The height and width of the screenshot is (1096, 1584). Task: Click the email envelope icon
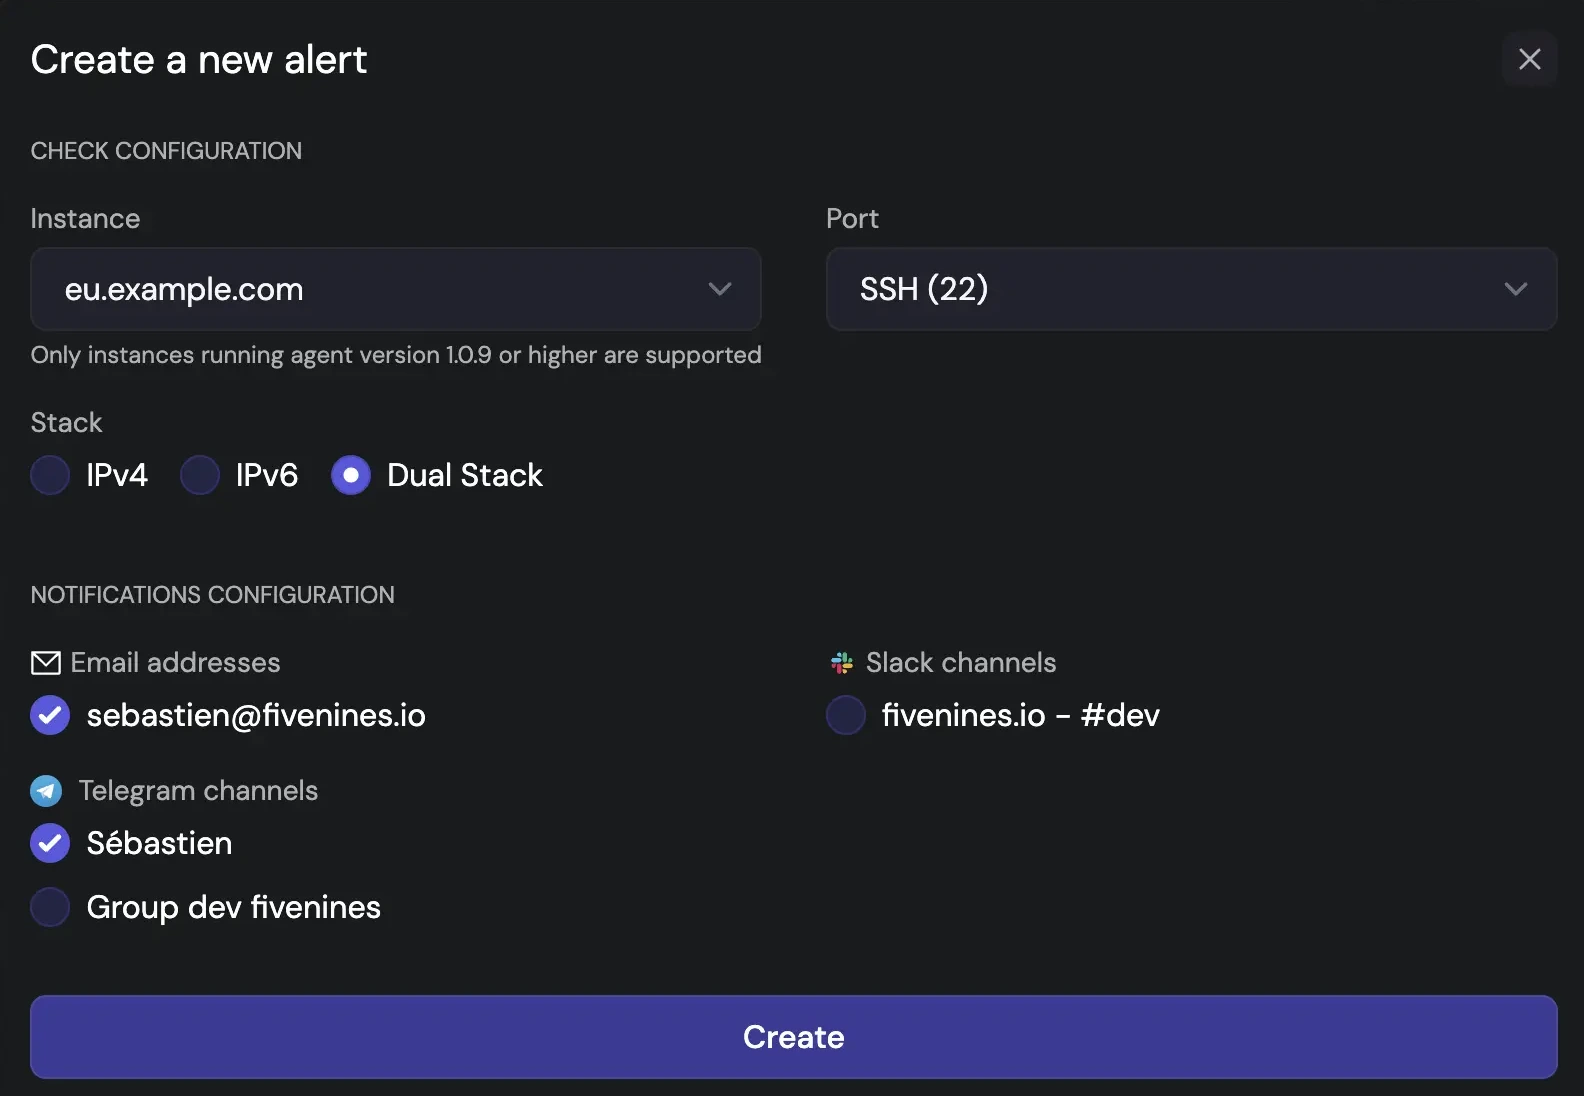coord(46,663)
